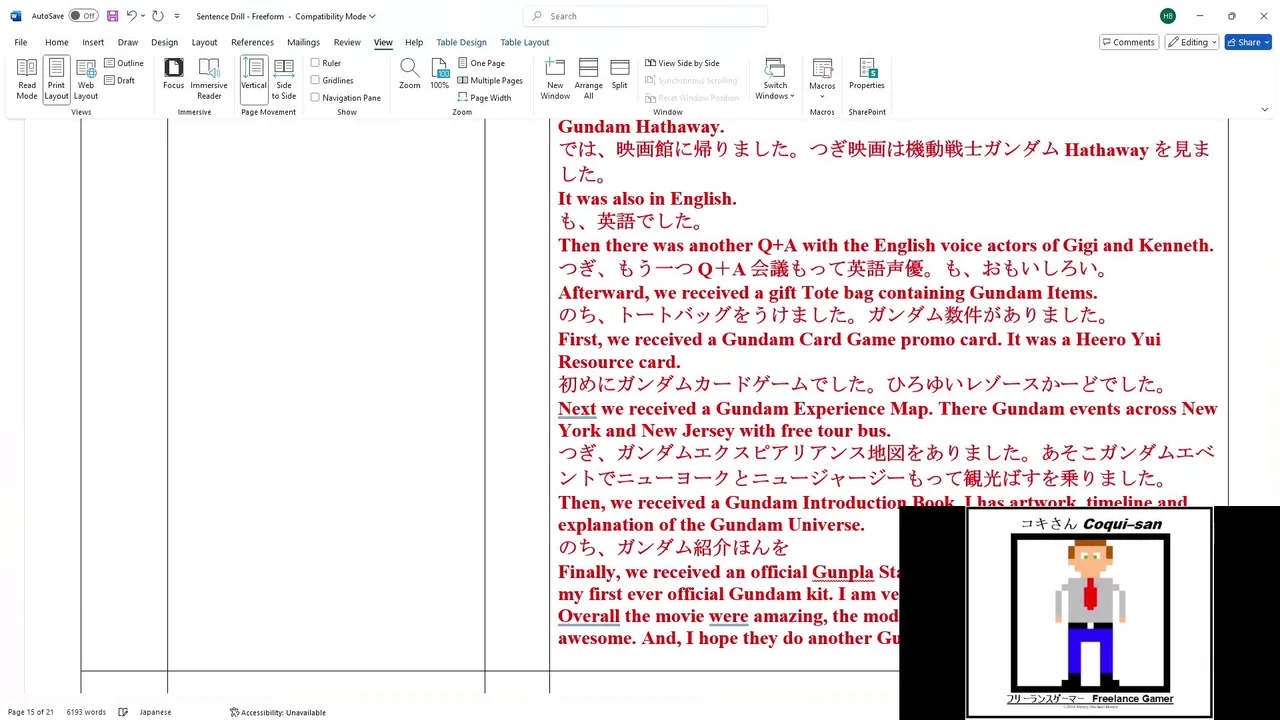Switch to the Insert tab

click(x=93, y=42)
